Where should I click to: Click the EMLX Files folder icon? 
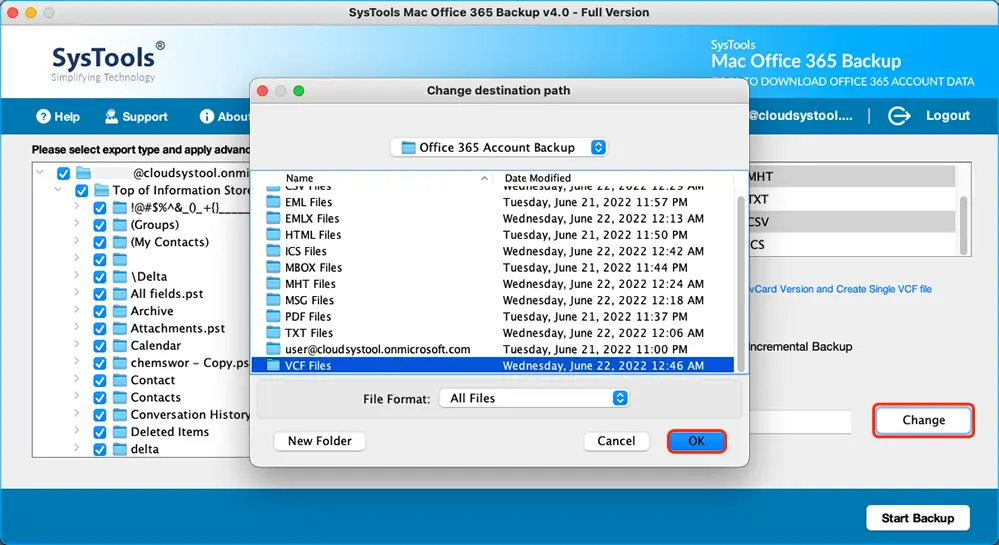pyautogui.click(x=273, y=218)
